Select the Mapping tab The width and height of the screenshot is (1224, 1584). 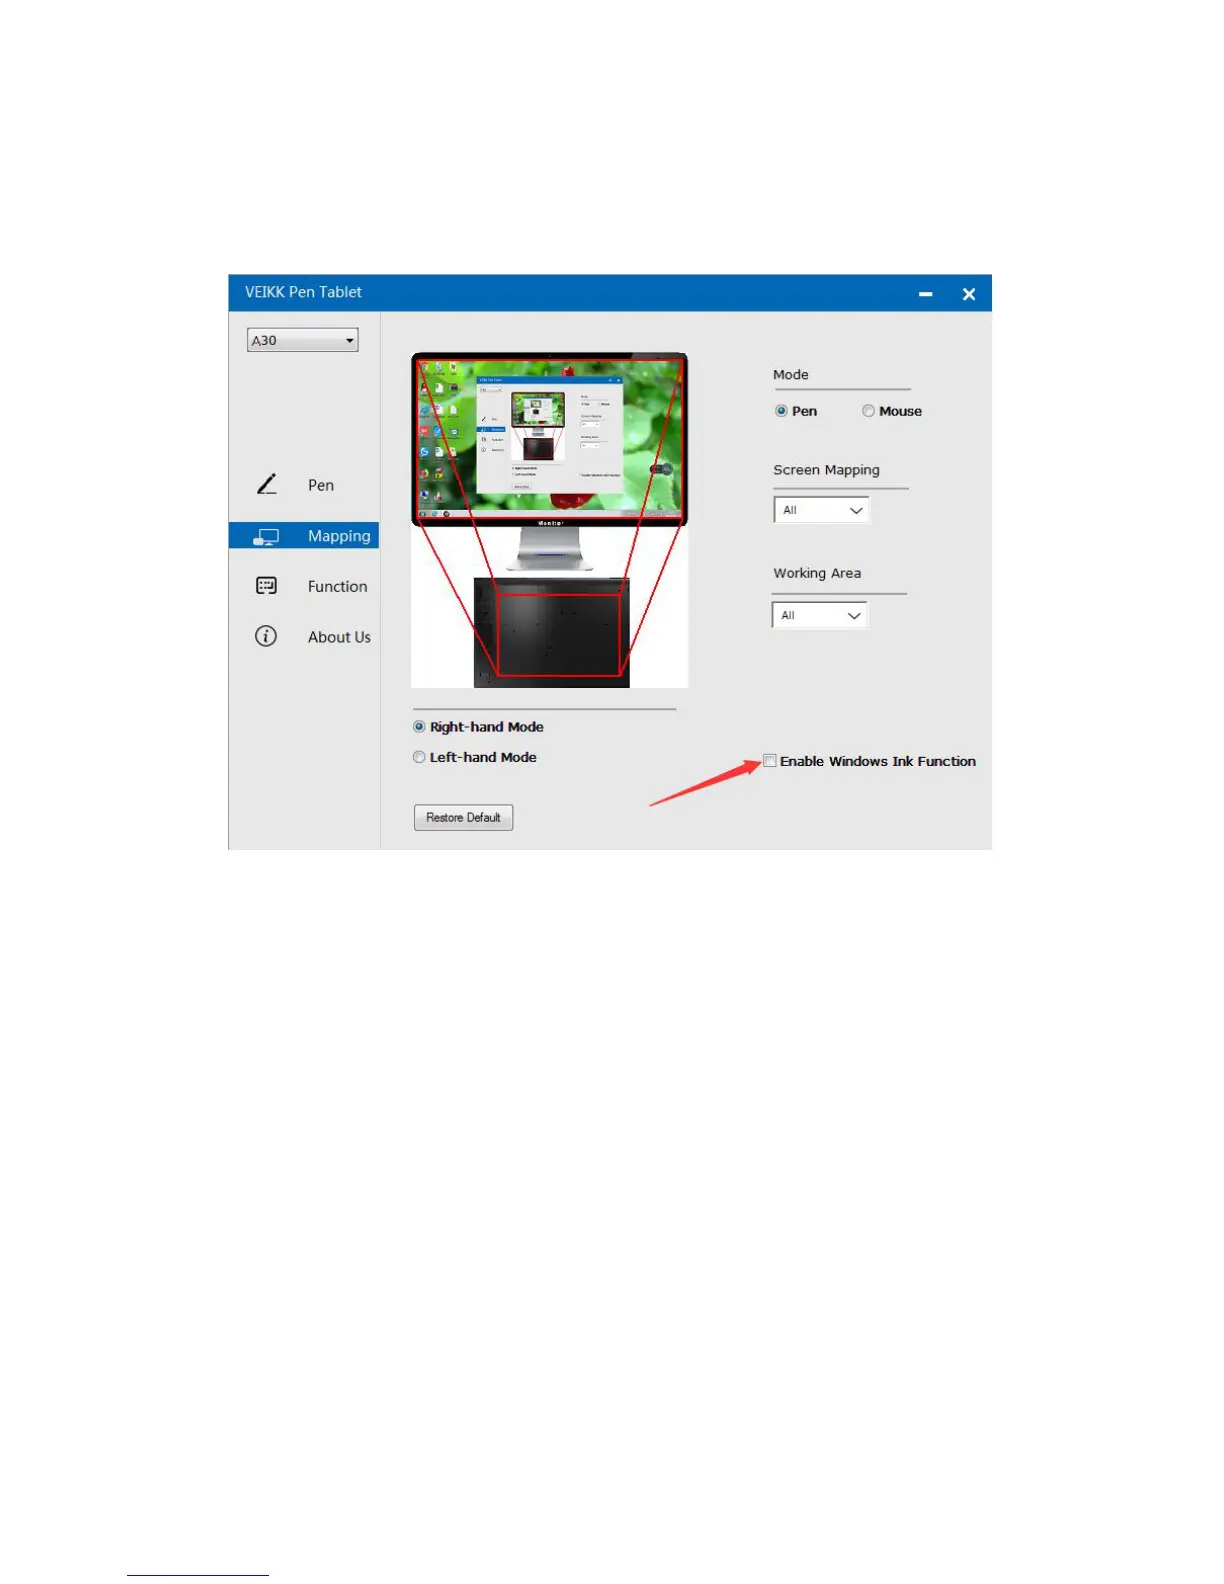[x=304, y=536]
